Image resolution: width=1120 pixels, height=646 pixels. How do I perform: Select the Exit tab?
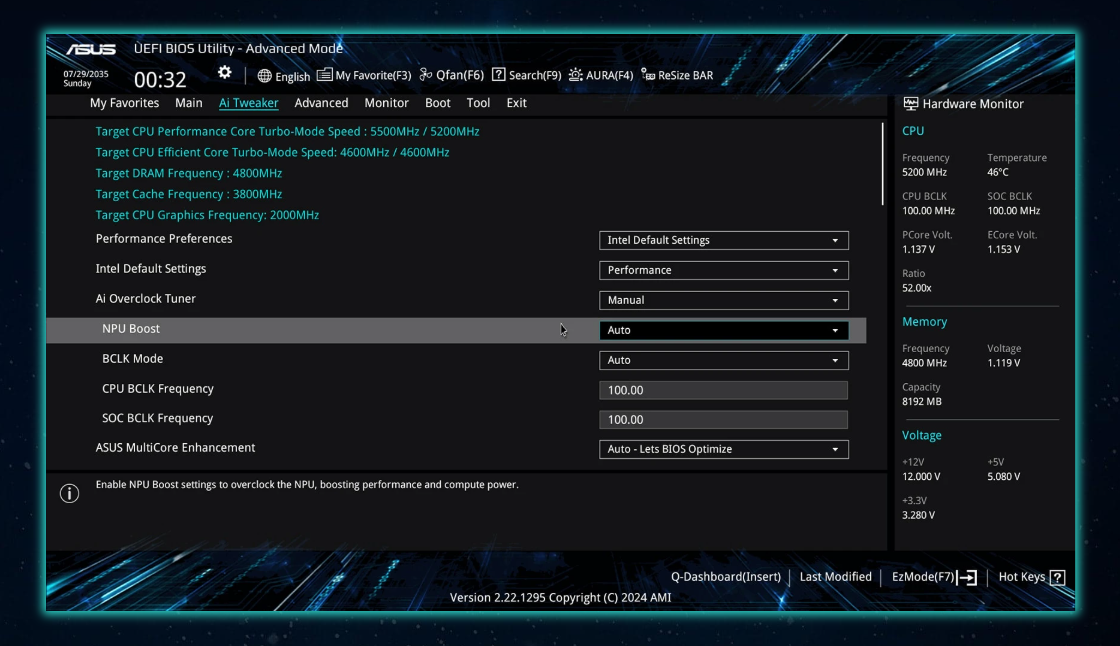click(516, 103)
